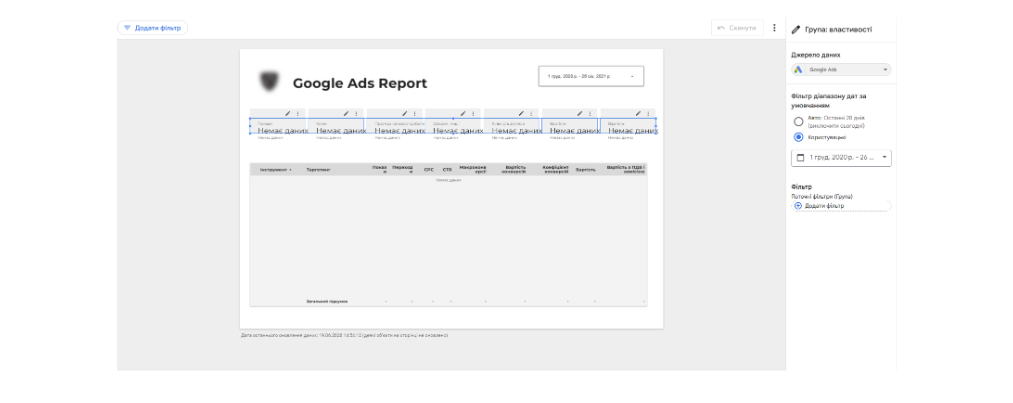Click the Загальний підсумок totals row label
This screenshot has width=1013, height=403.
click(327, 302)
